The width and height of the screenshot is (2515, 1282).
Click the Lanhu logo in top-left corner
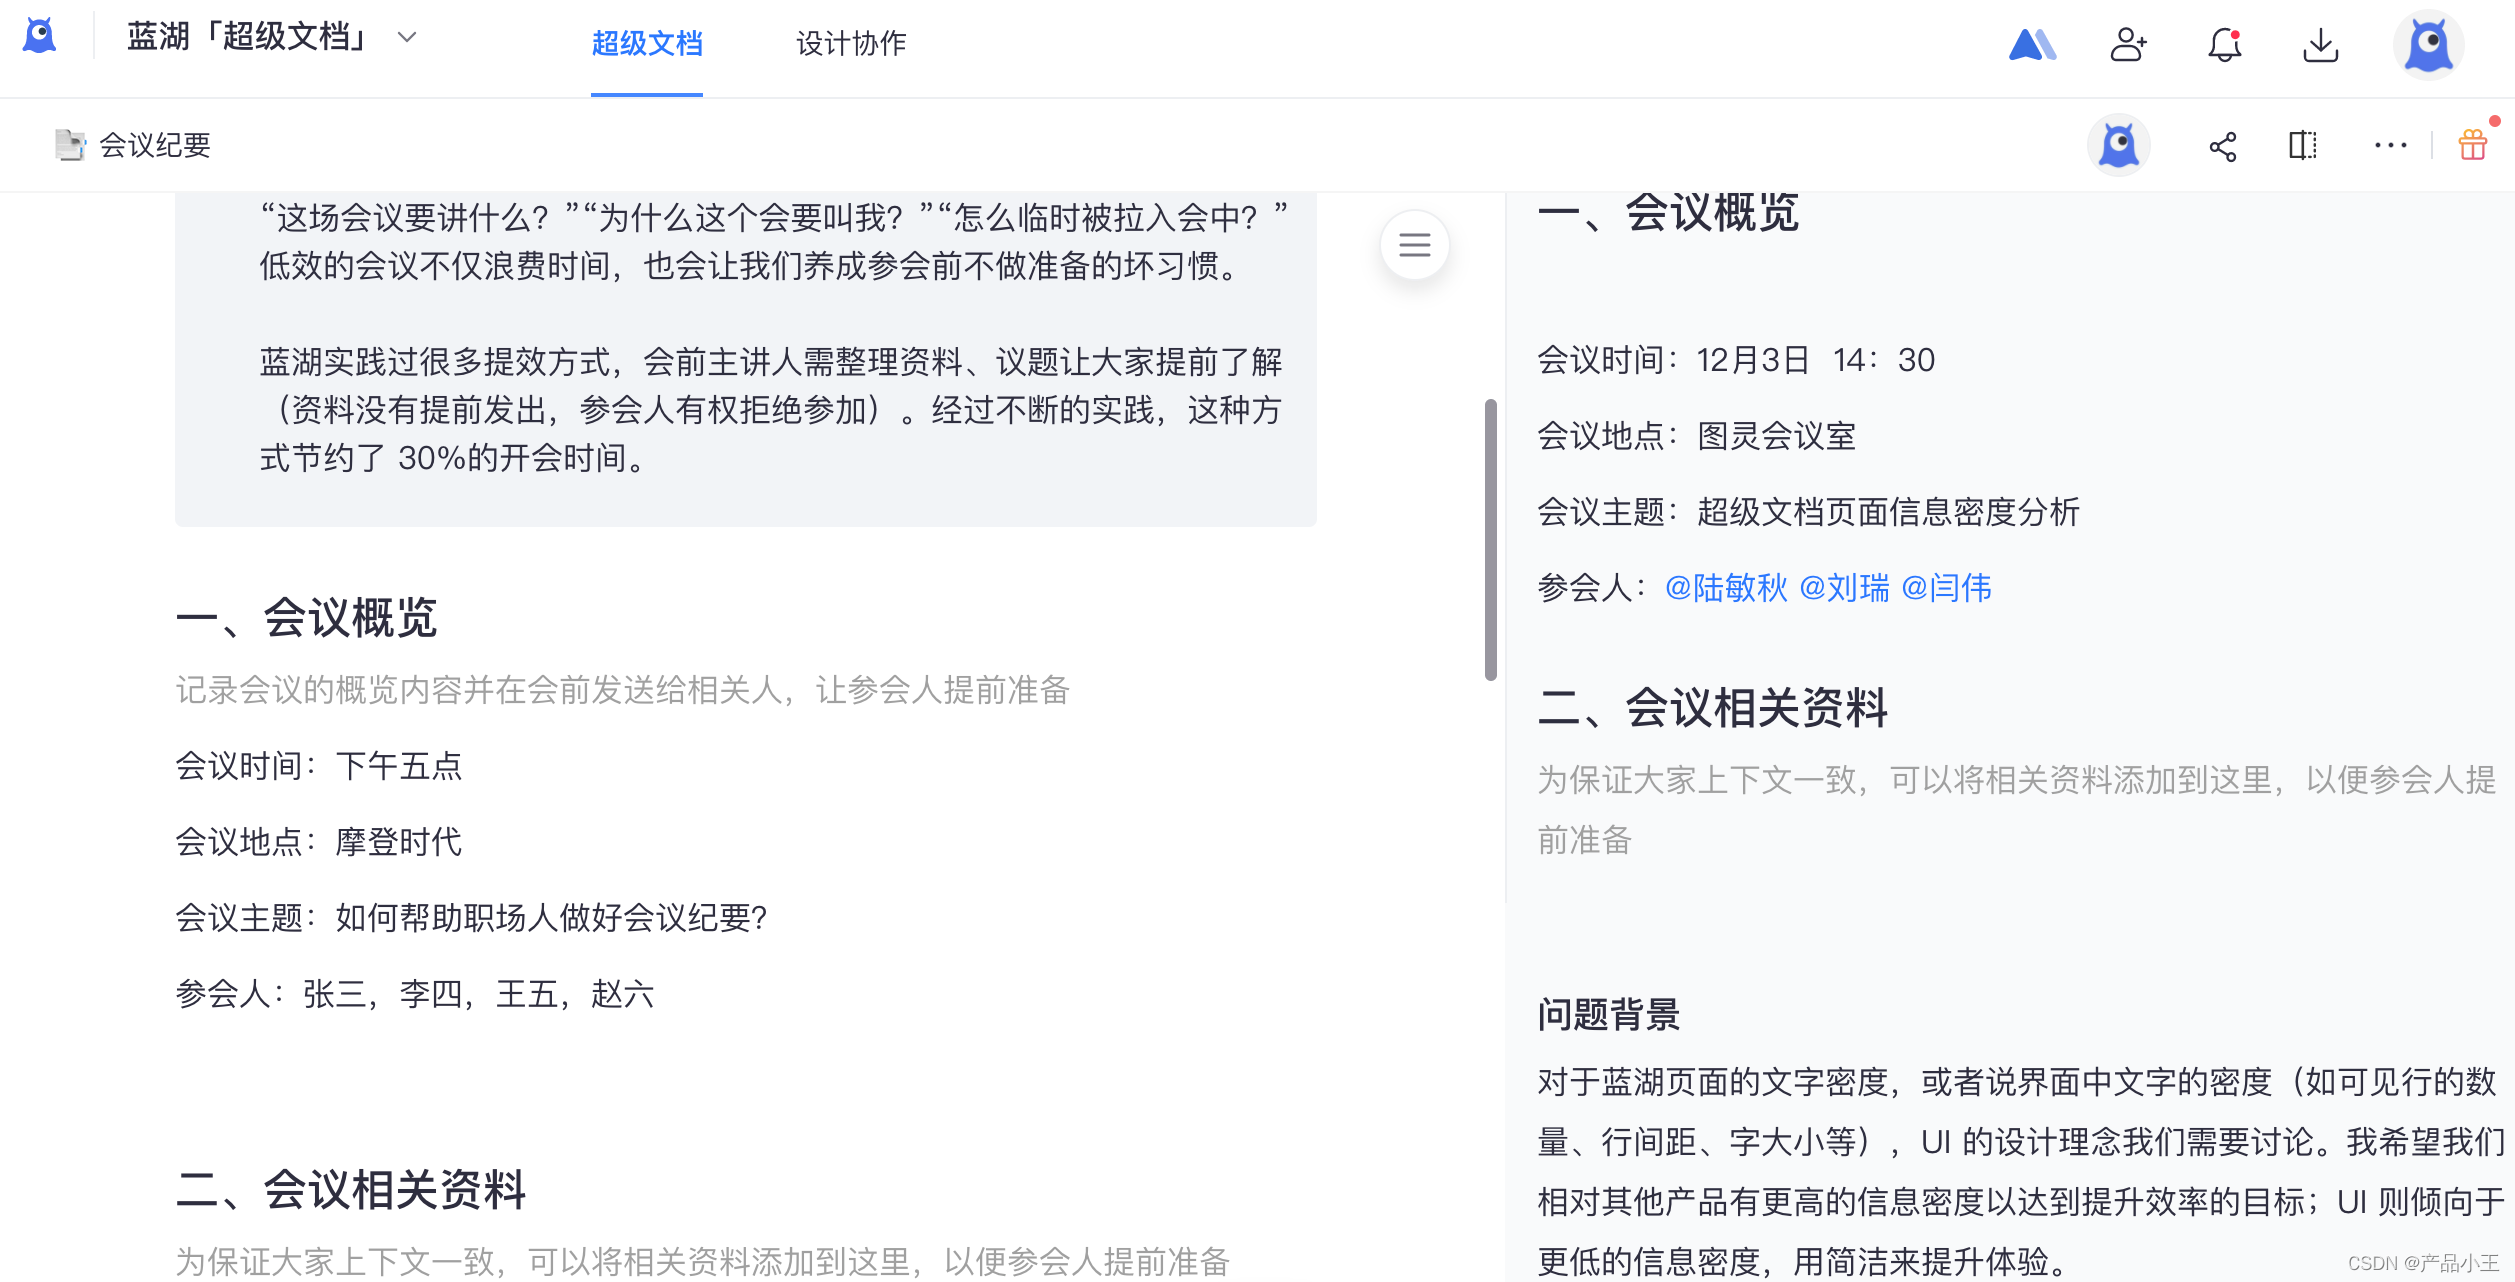40,37
